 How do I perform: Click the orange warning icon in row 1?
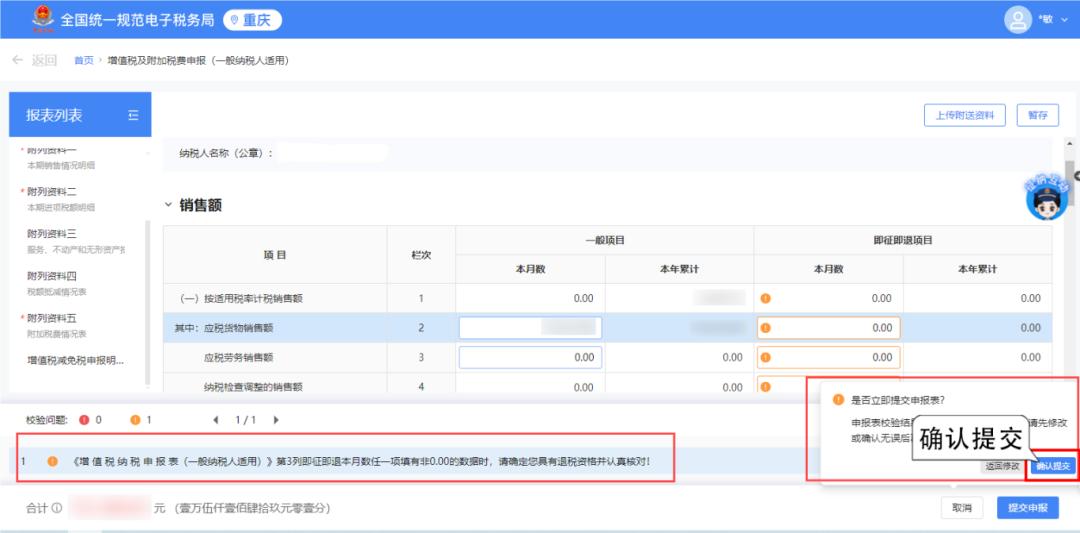[x=765, y=298]
